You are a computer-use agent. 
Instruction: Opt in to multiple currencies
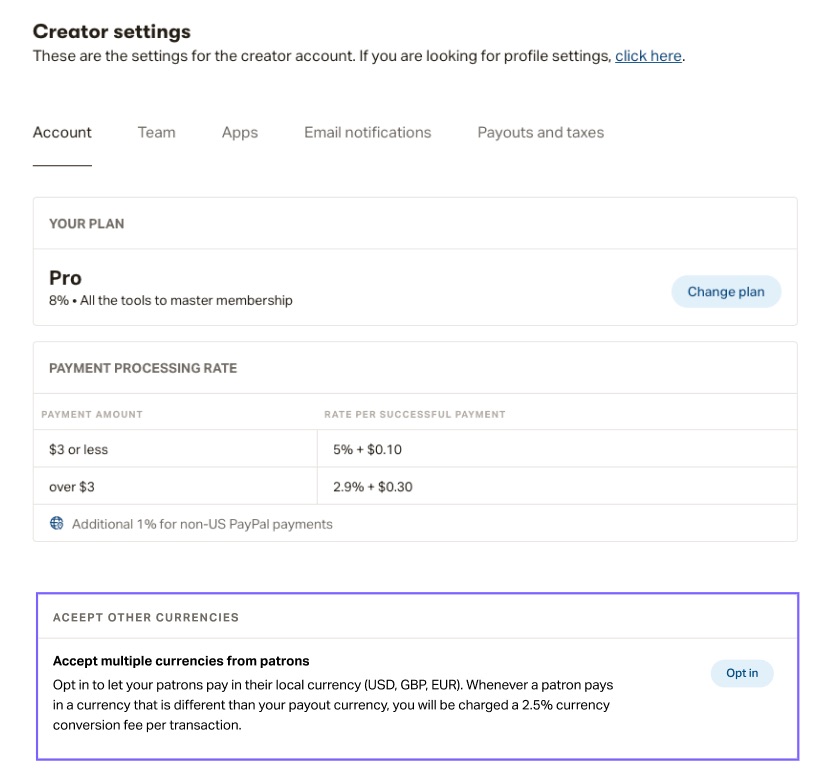click(742, 673)
